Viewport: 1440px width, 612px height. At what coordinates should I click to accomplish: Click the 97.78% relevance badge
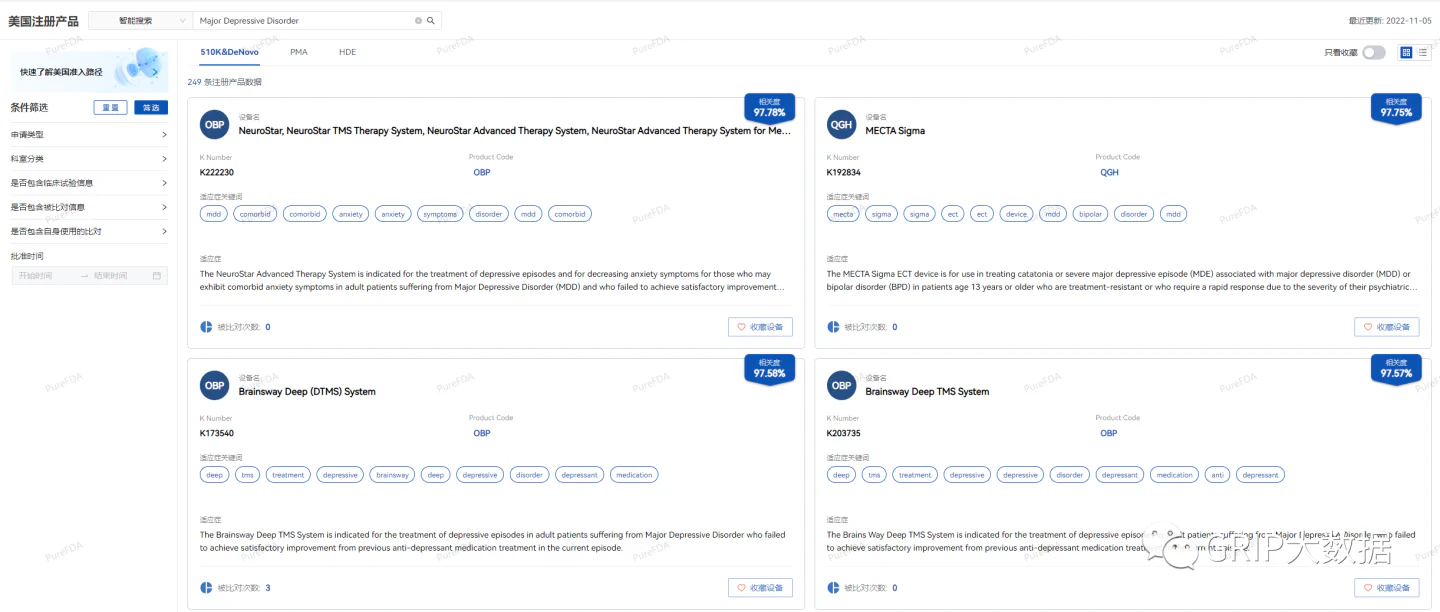(769, 108)
